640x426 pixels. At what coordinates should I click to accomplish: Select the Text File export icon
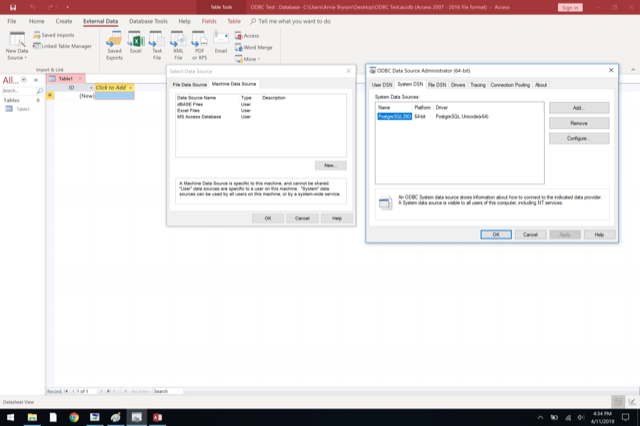coord(157,43)
